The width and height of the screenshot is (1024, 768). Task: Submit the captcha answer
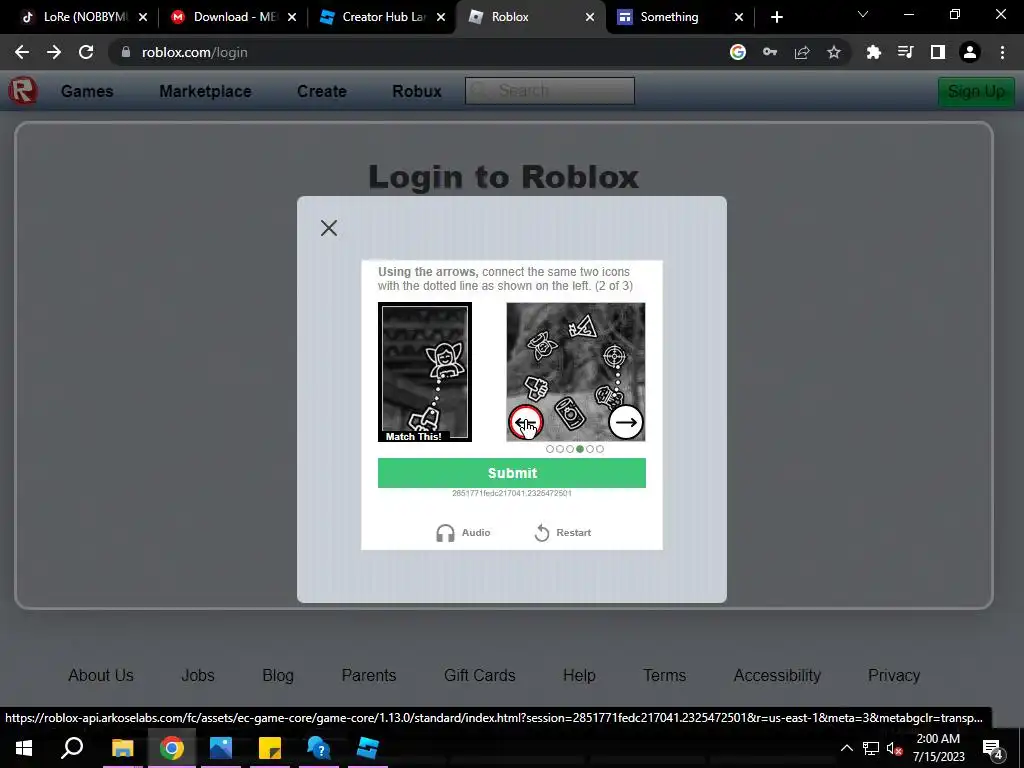pos(511,473)
